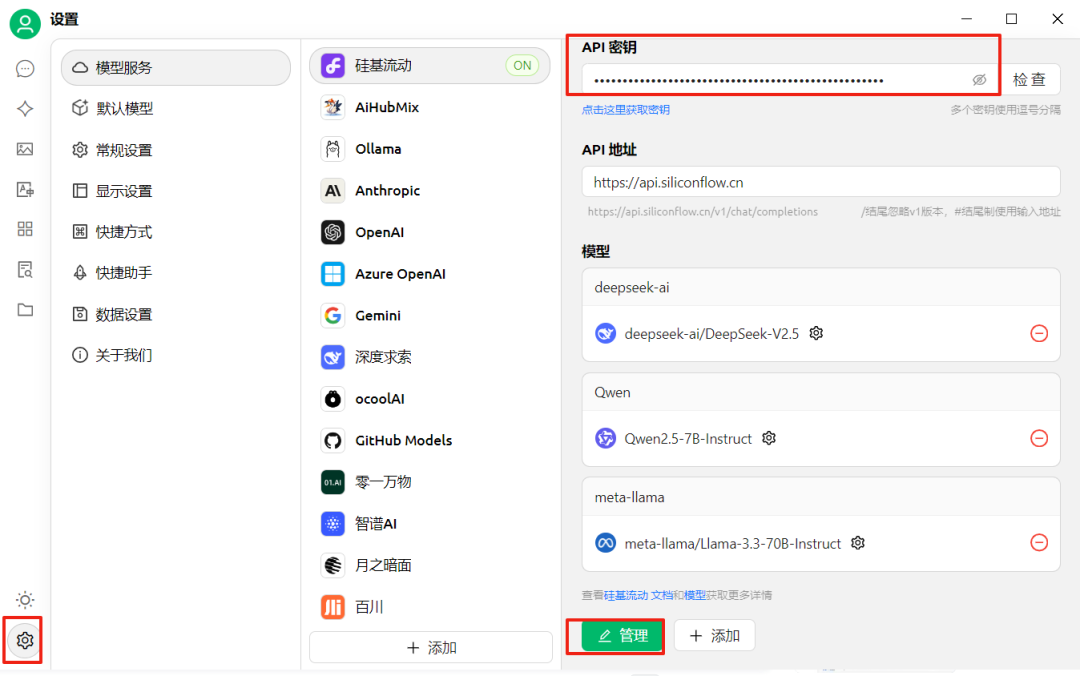Open the knowledge base sidebar icon
The image size is (1080, 676).
coord(25,269)
